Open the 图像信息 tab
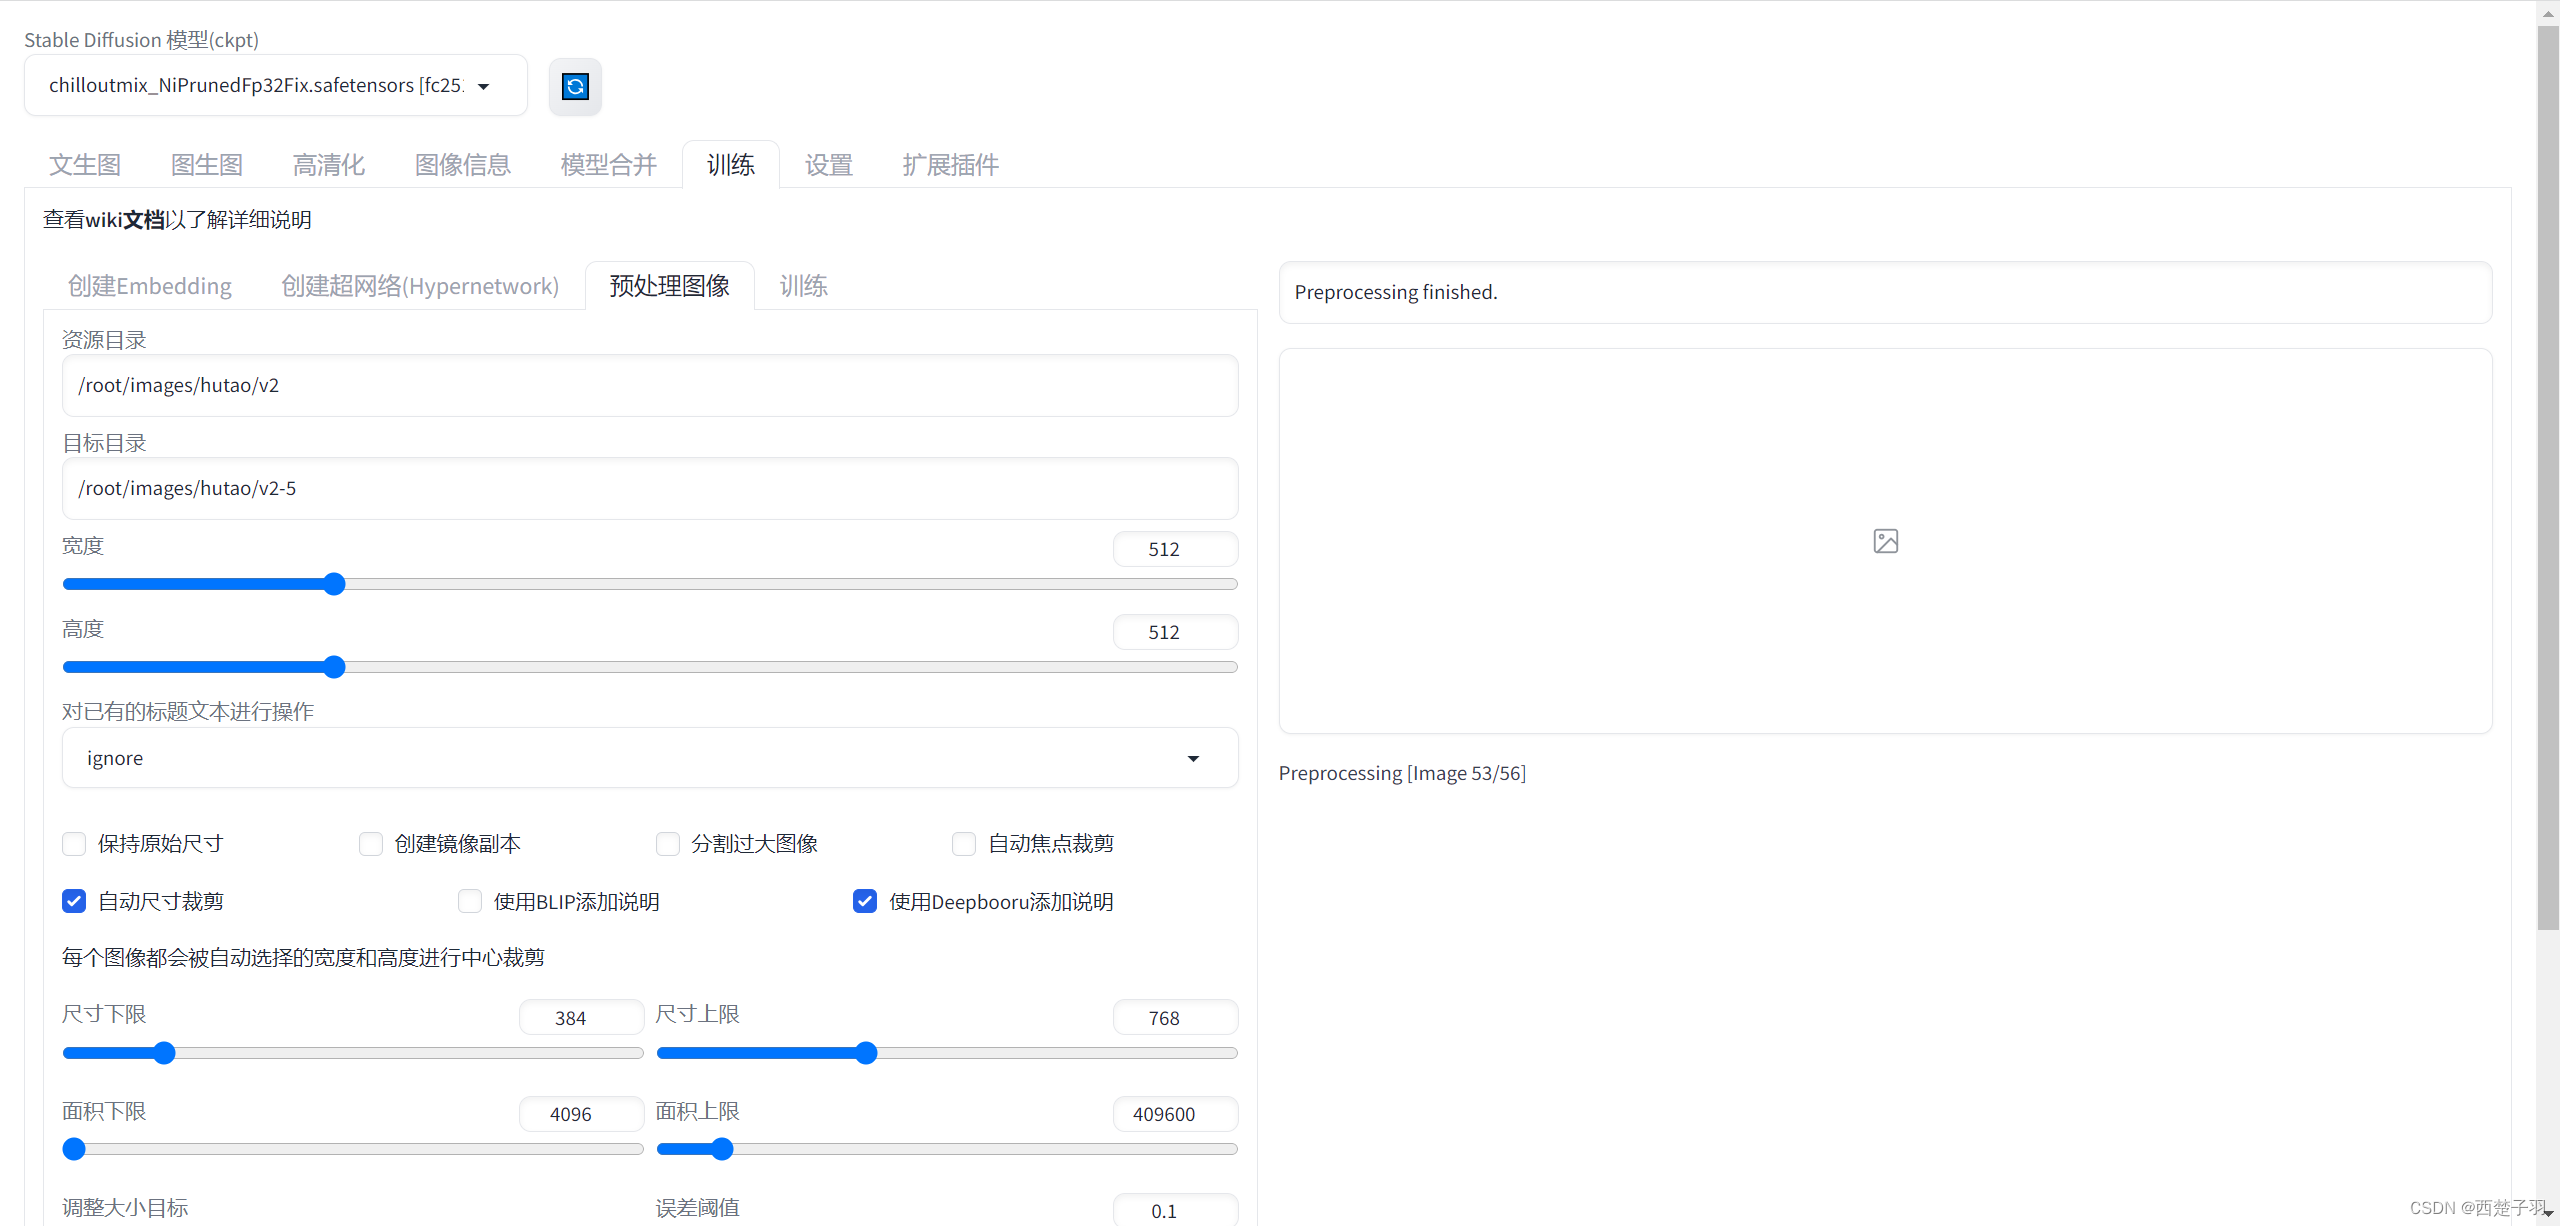The image size is (2560, 1226). tap(463, 165)
